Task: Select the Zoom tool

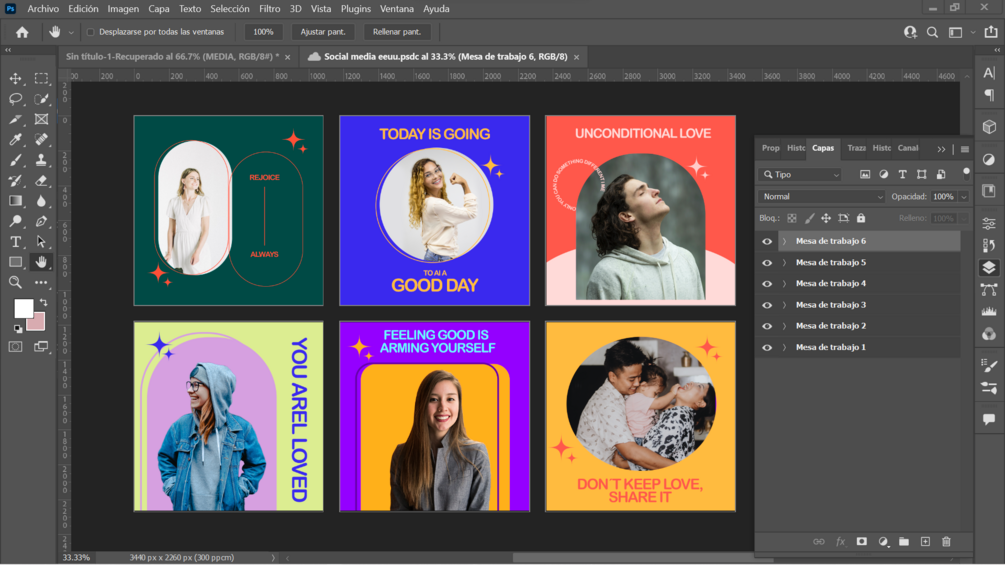Action: 16,283
